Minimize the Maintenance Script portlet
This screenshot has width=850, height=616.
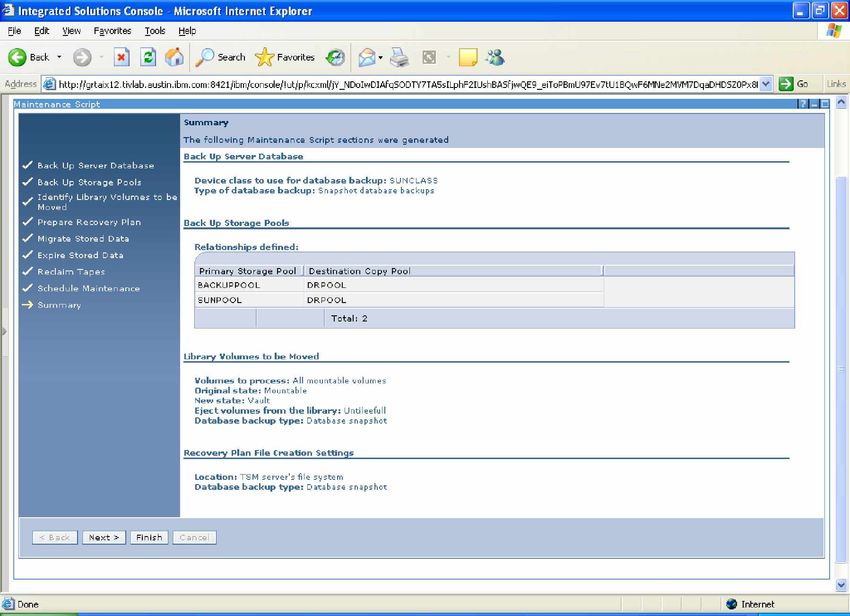point(814,104)
